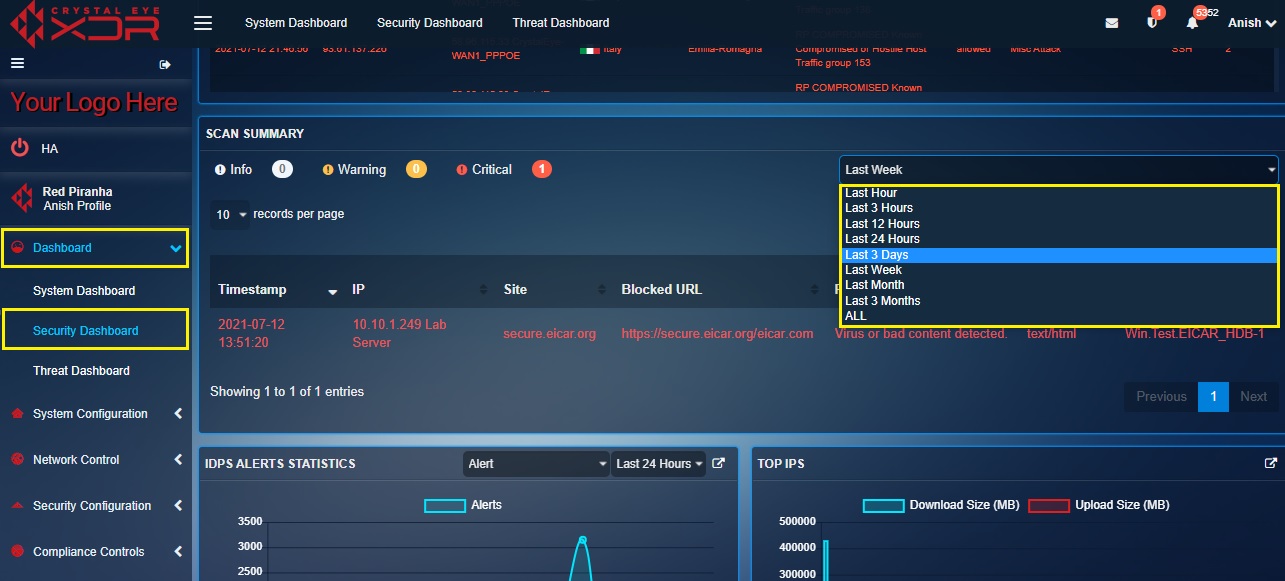Viewport: 1285px width, 581px height.
Task: Click the Critical exclamation icon in Scan Summary
Action: tap(462, 170)
